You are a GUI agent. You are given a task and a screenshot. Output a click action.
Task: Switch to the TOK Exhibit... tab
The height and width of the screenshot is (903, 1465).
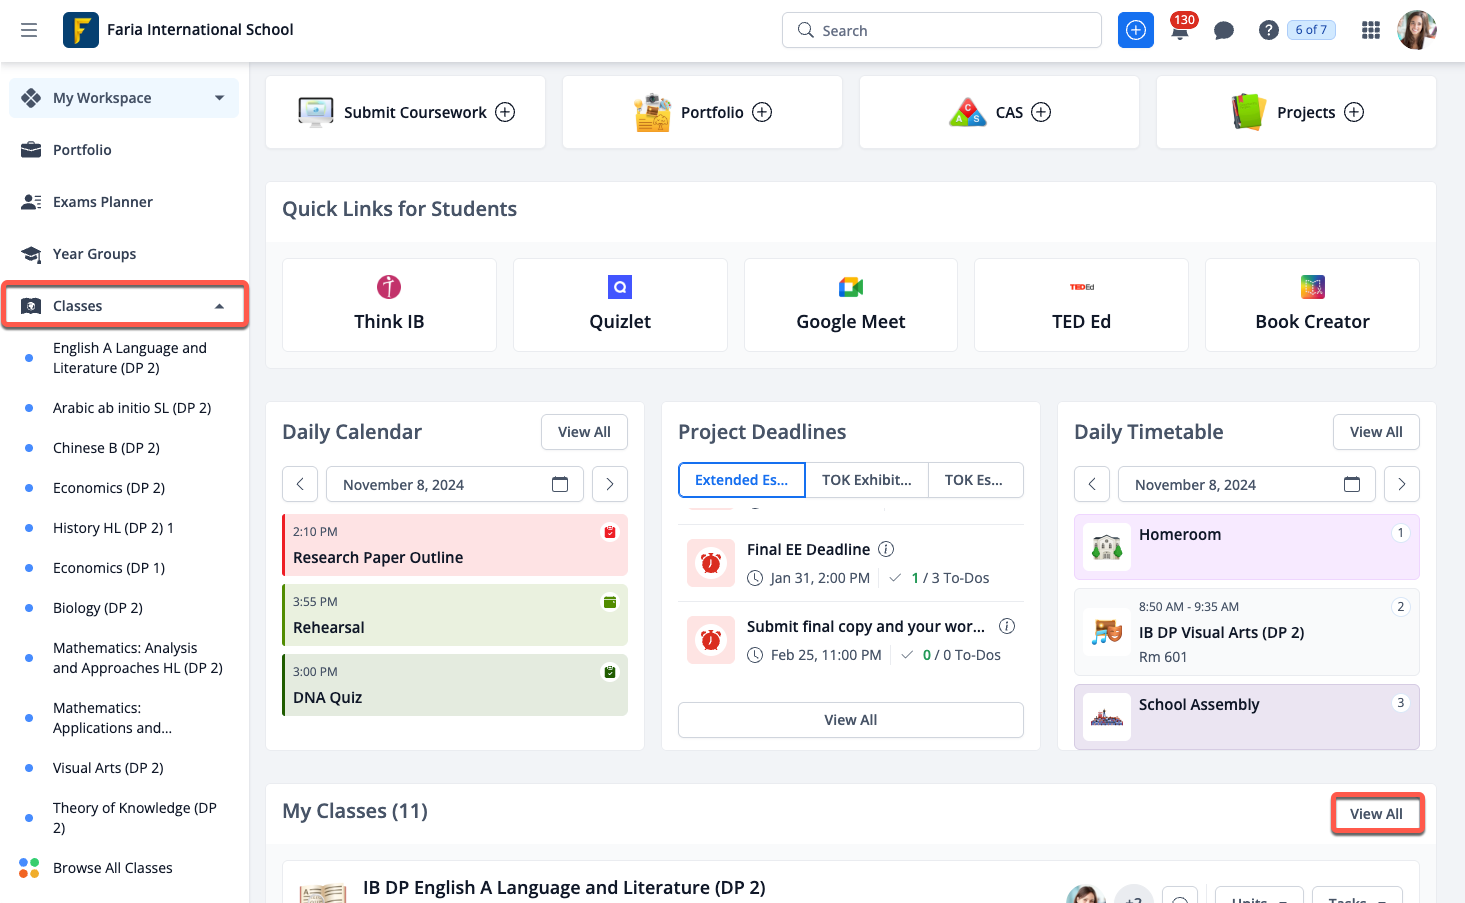pyautogui.click(x=866, y=480)
